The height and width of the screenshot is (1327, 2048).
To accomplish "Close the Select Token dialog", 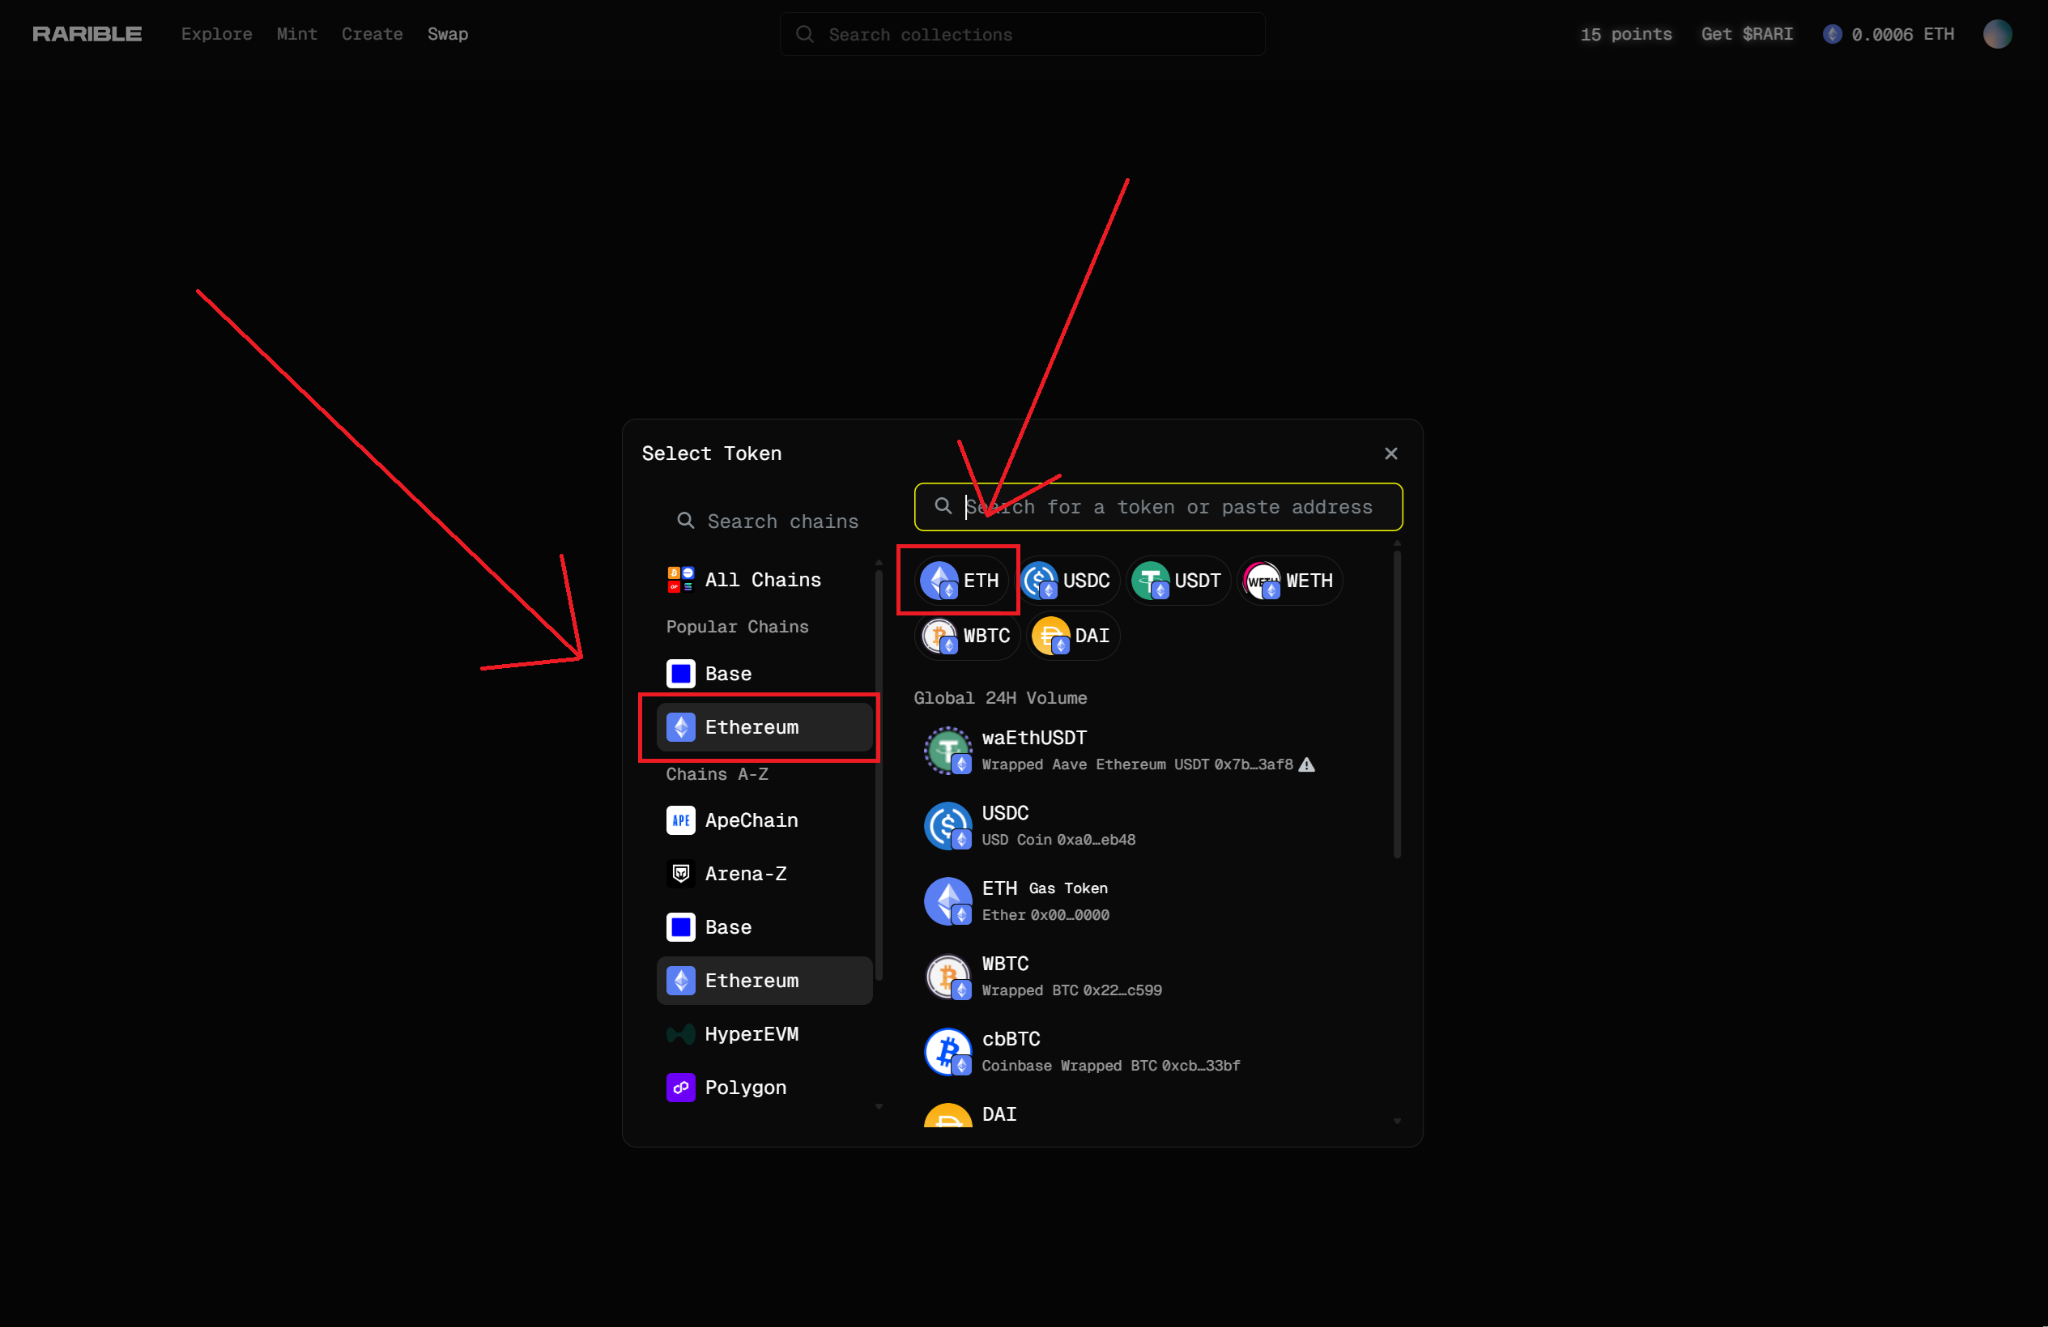I will click(x=1391, y=454).
